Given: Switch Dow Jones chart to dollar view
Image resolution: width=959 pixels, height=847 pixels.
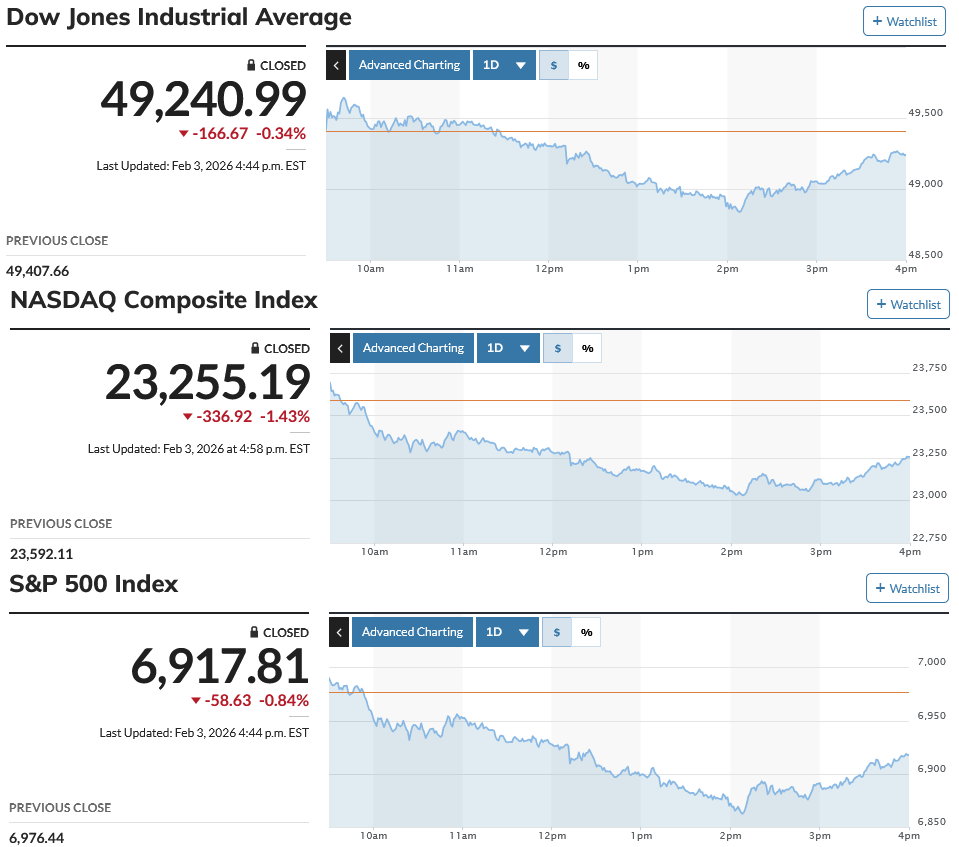Looking at the screenshot, I should tap(554, 65).
